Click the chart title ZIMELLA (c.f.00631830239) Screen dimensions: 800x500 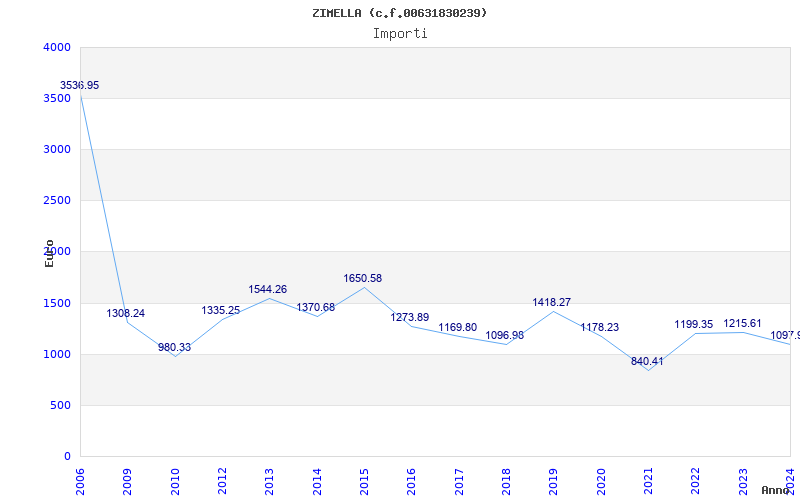coord(400,13)
